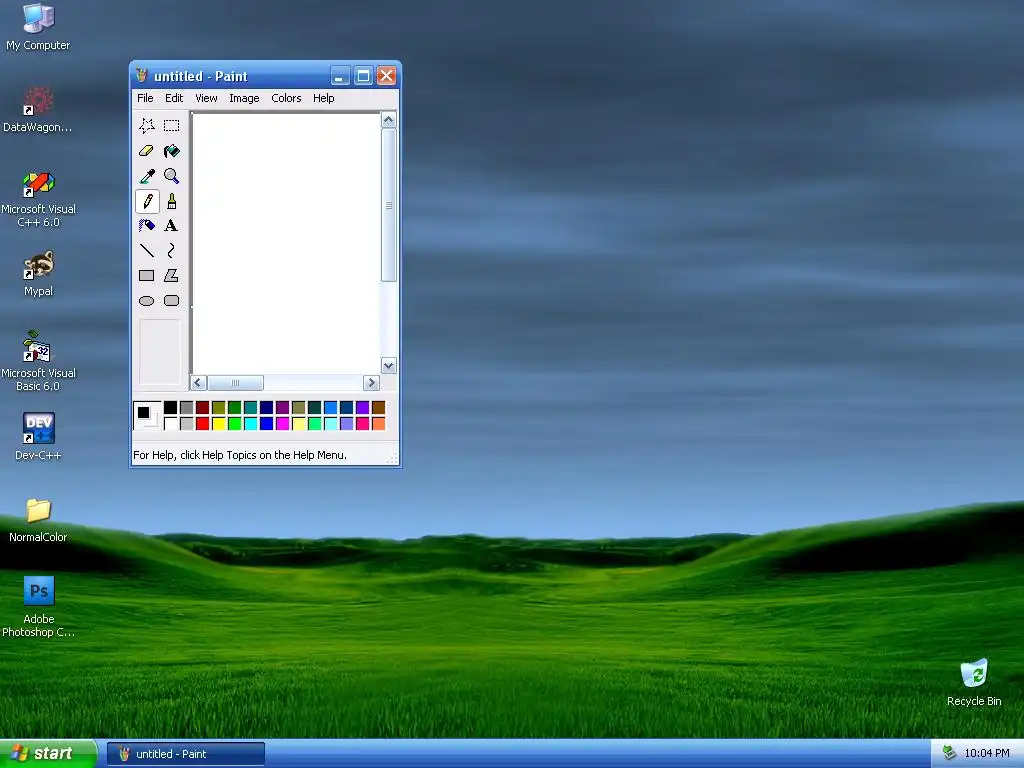Activate the Text tool

point(172,226)
